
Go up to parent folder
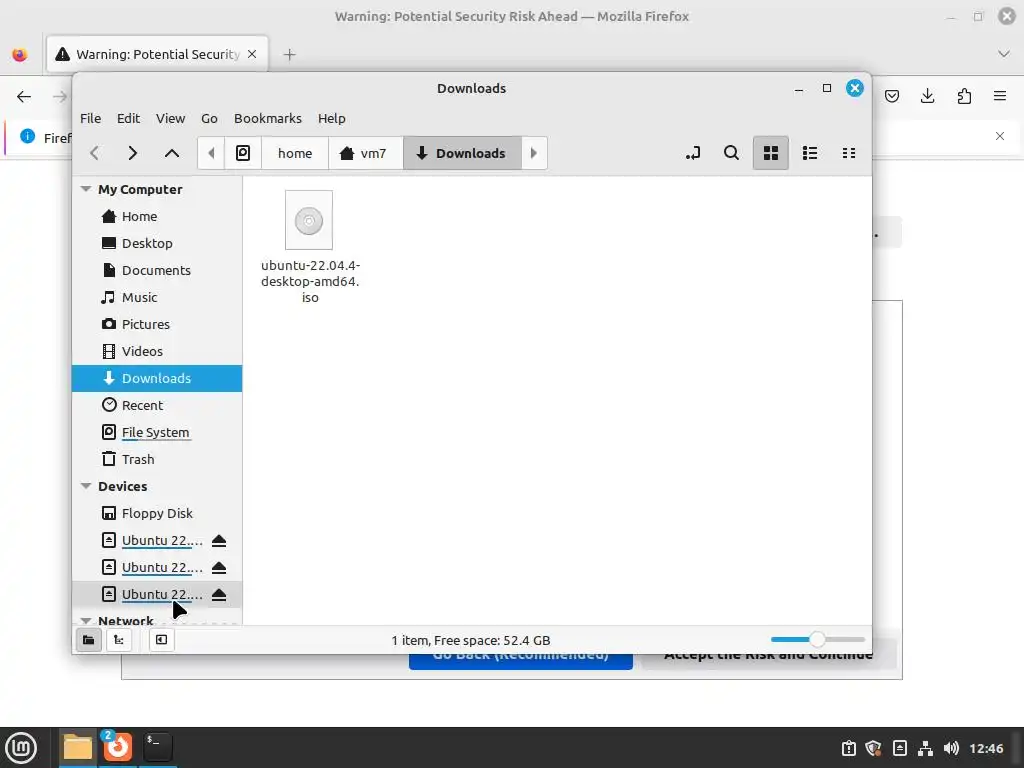[x=172, y=153]
